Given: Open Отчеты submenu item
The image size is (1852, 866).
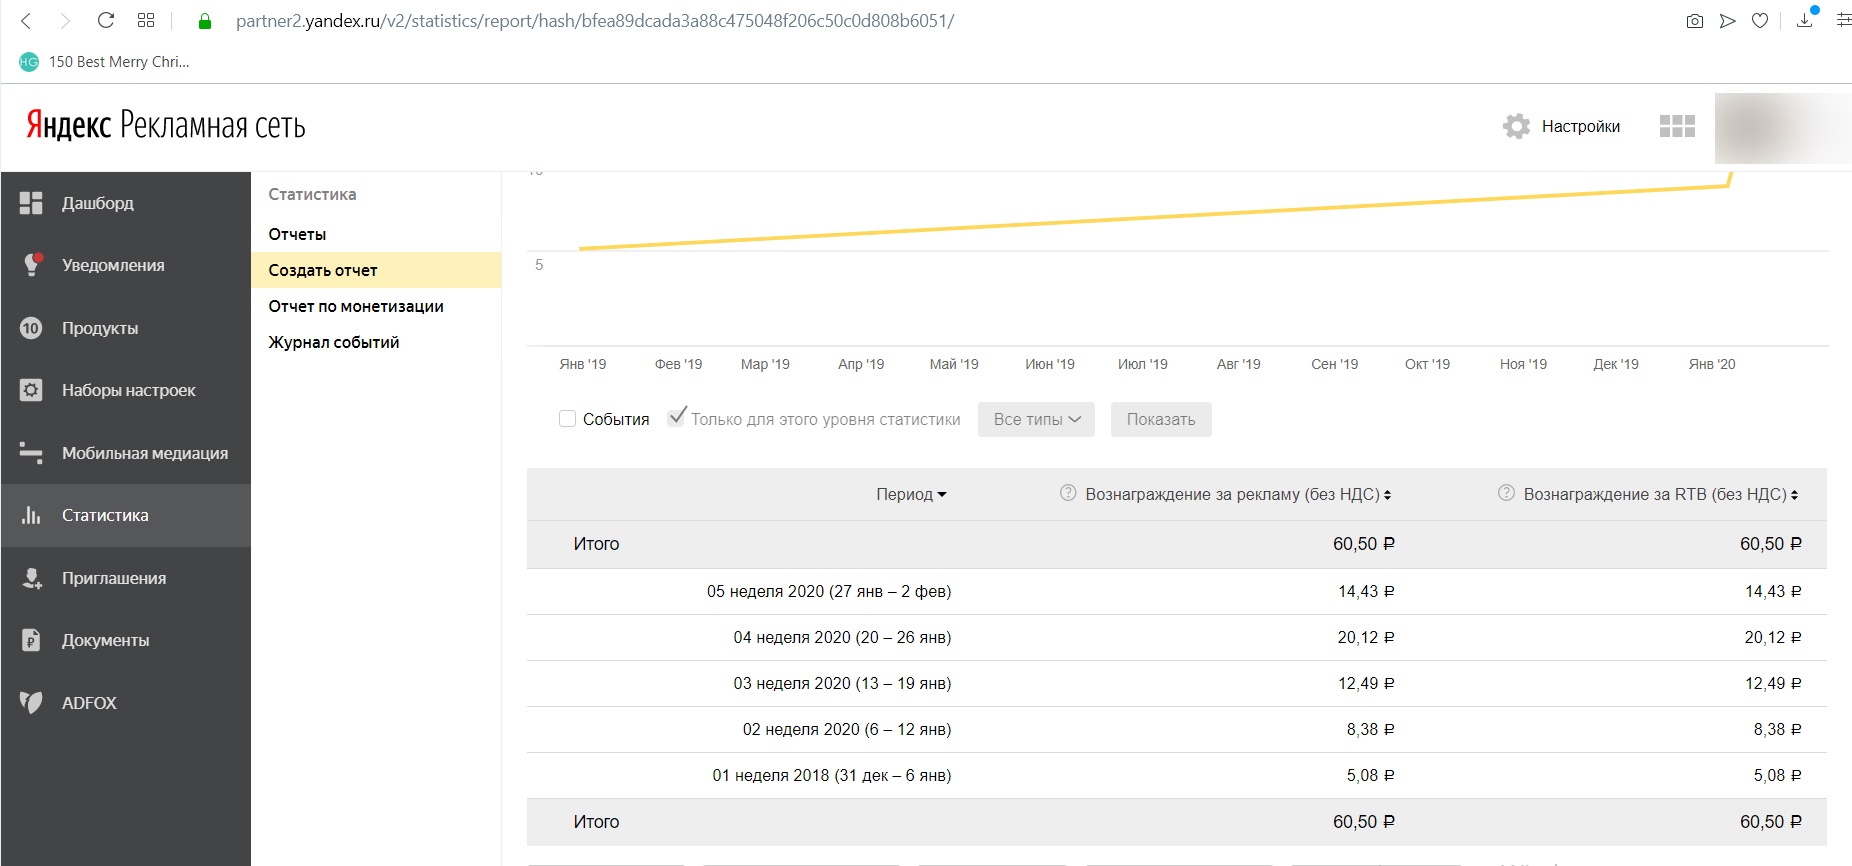Looking at the screenshot, I should (x=297, y=234).
